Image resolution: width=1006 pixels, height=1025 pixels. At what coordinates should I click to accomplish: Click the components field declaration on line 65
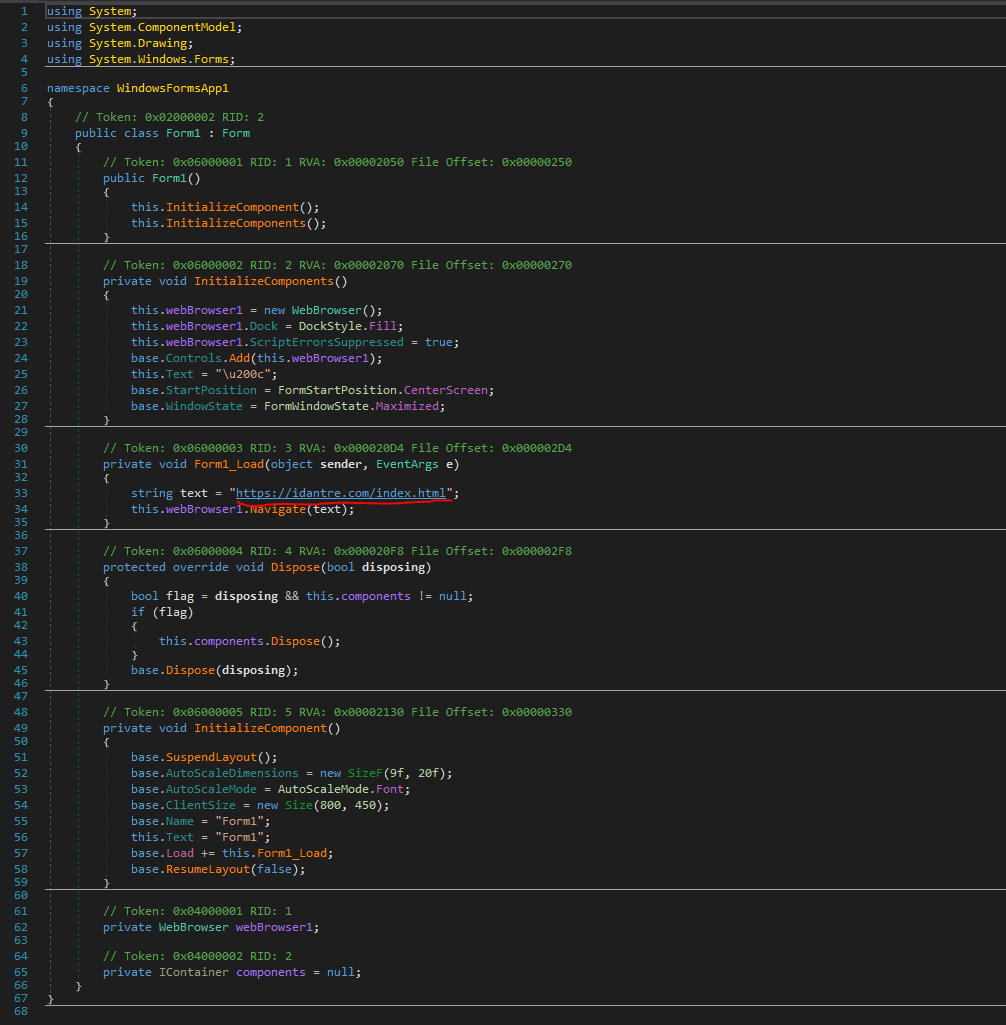click(271, 973)
